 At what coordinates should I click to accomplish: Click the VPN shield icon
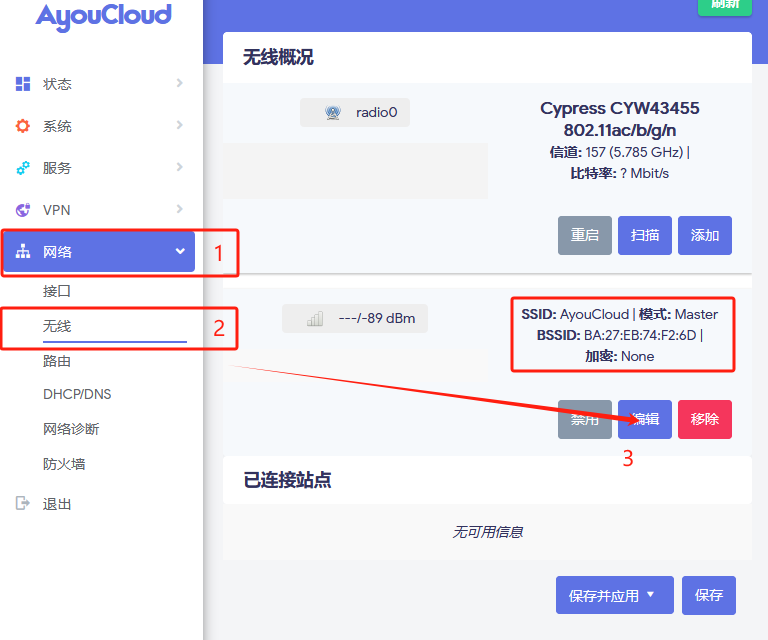pyautogui.click(x=23, y=210)
